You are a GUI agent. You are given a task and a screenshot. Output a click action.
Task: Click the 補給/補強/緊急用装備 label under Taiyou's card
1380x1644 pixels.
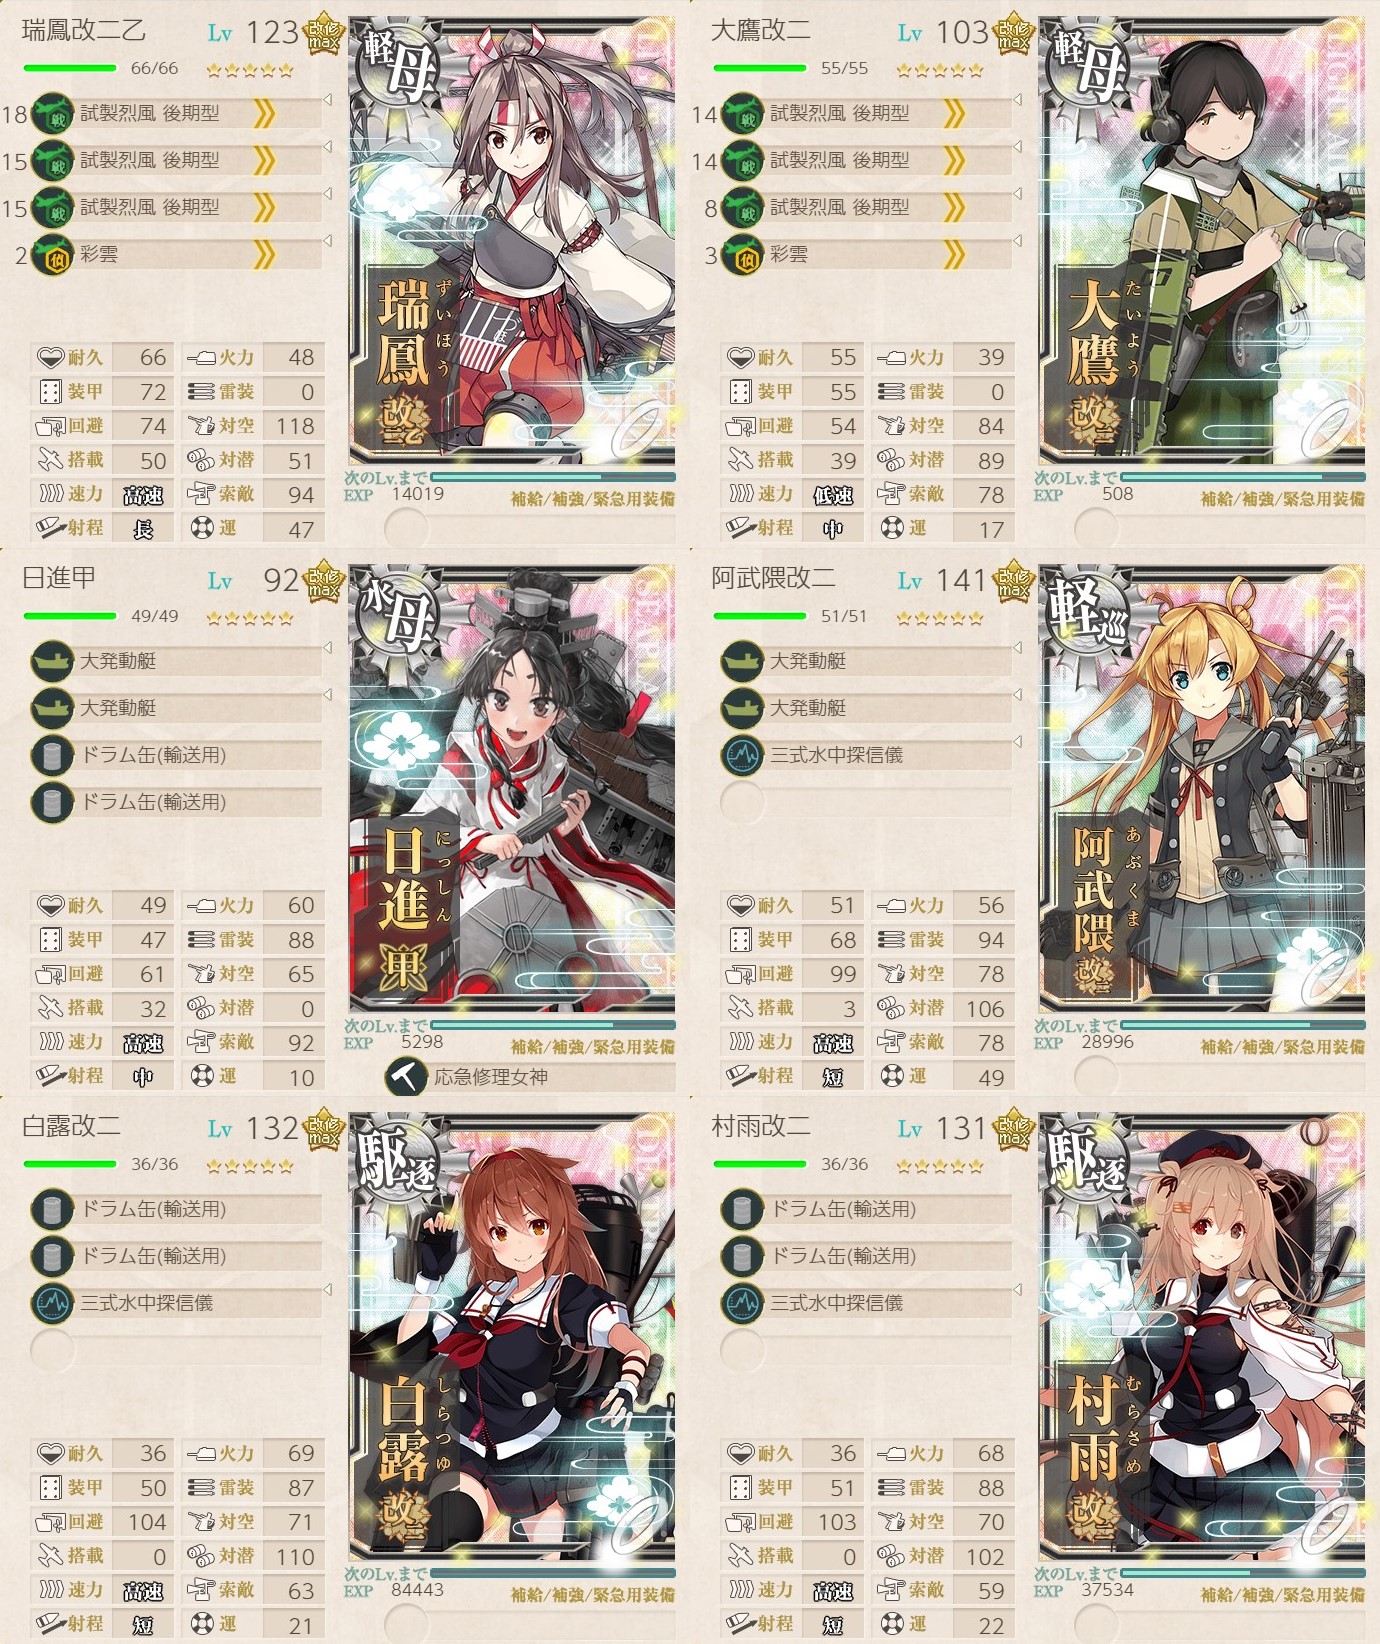click(x=1282, y=499)
